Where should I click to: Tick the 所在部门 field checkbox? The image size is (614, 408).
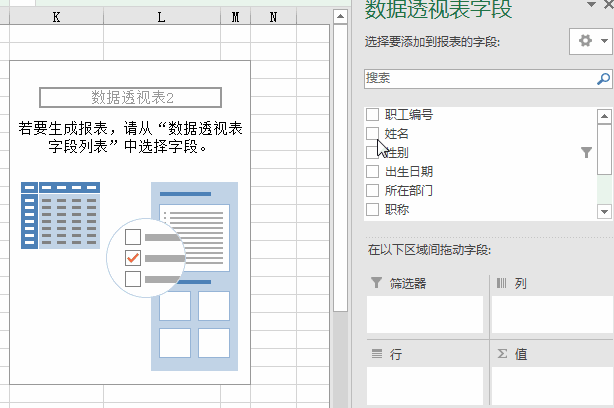tap(372, 191)
